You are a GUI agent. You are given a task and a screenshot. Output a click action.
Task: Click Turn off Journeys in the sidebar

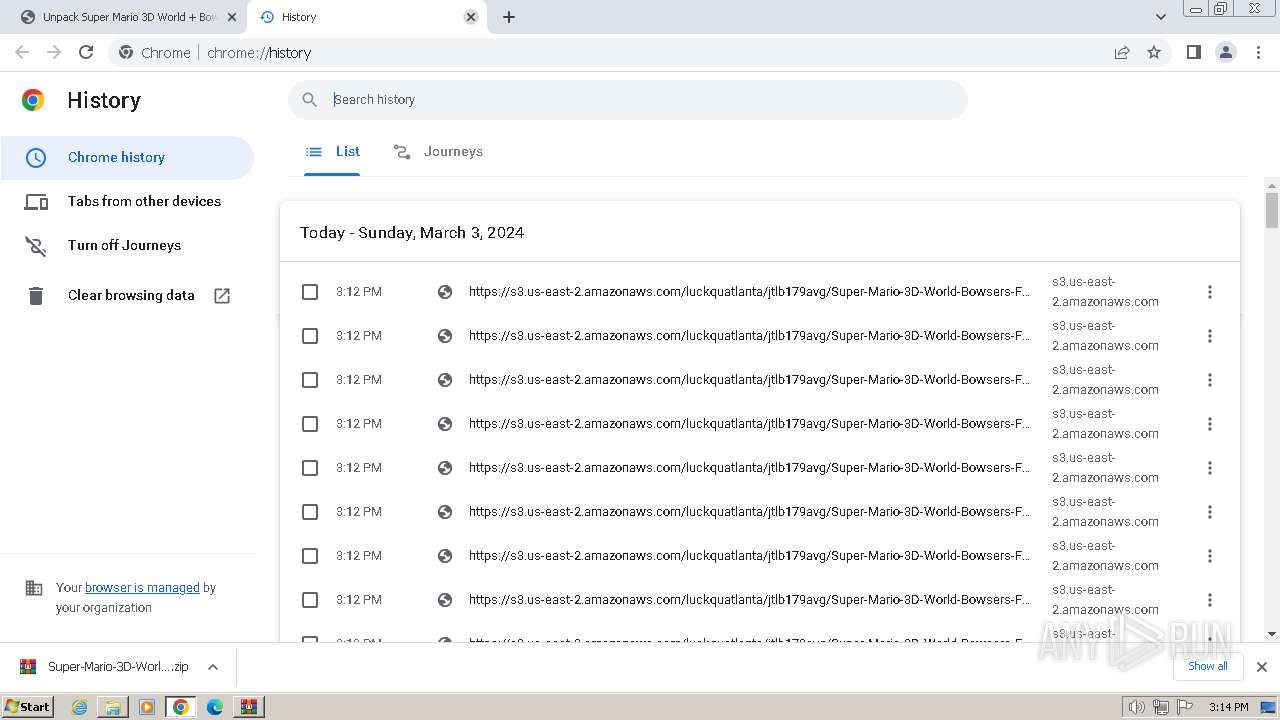(126, 245)
